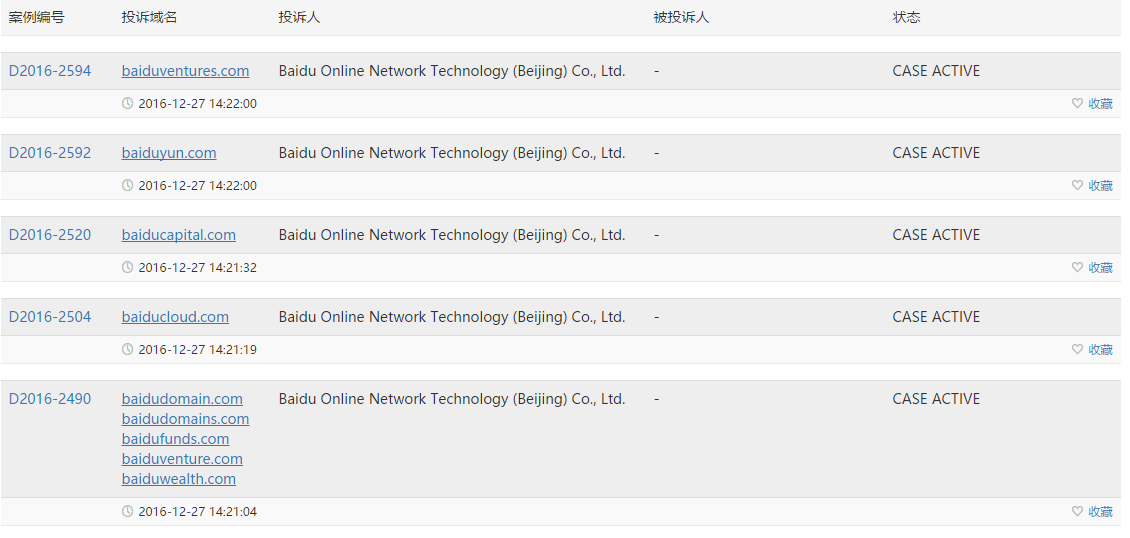The image size is (1130, 538).
Task: Click the 投诉域名 column header
Action: tap(149, 18)
